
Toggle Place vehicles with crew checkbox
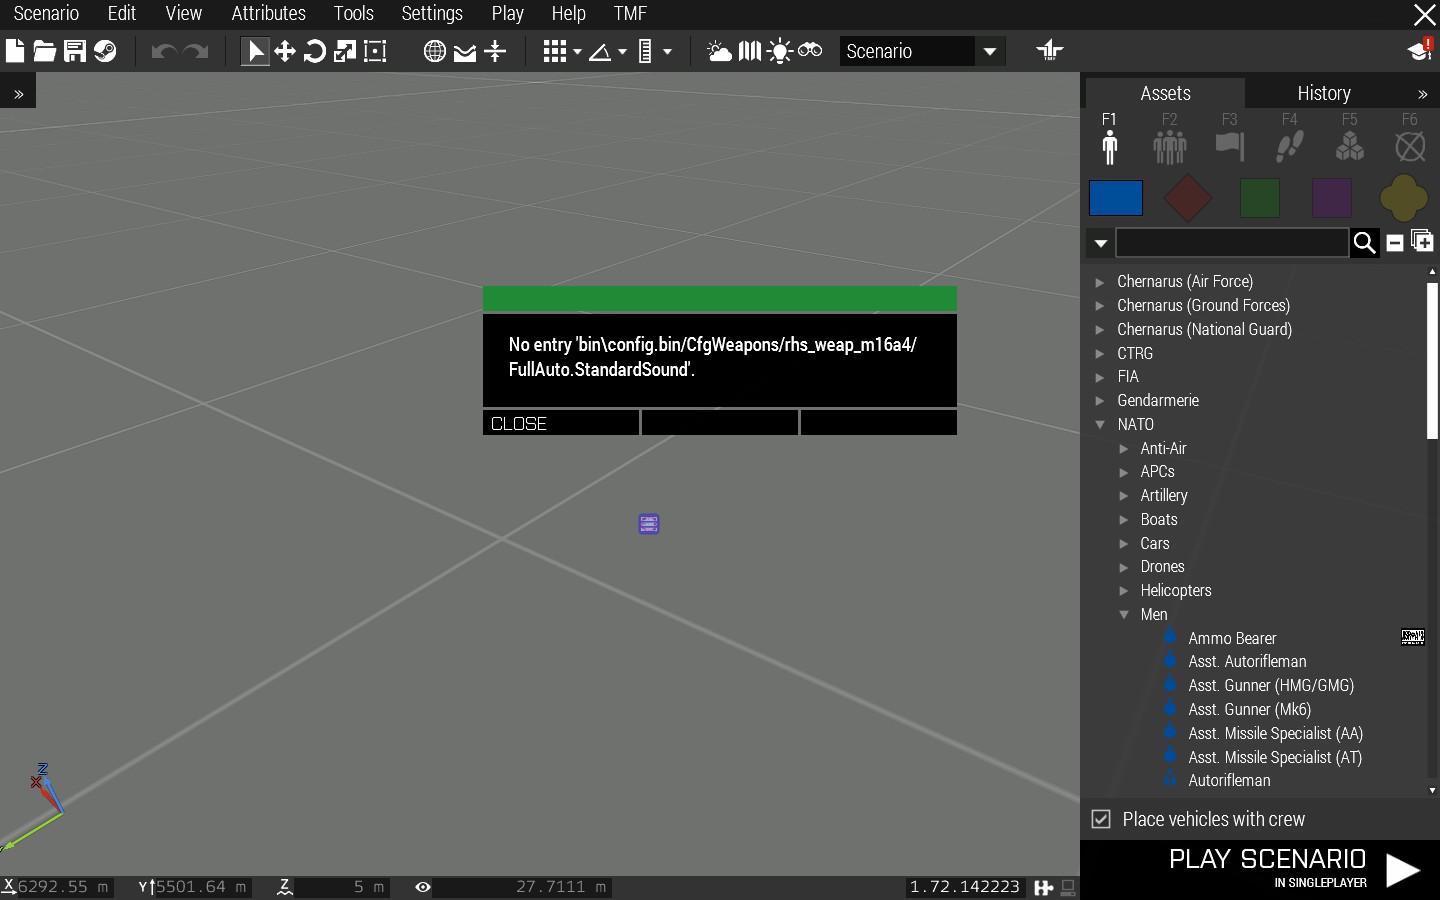(x=1101, y=819)
